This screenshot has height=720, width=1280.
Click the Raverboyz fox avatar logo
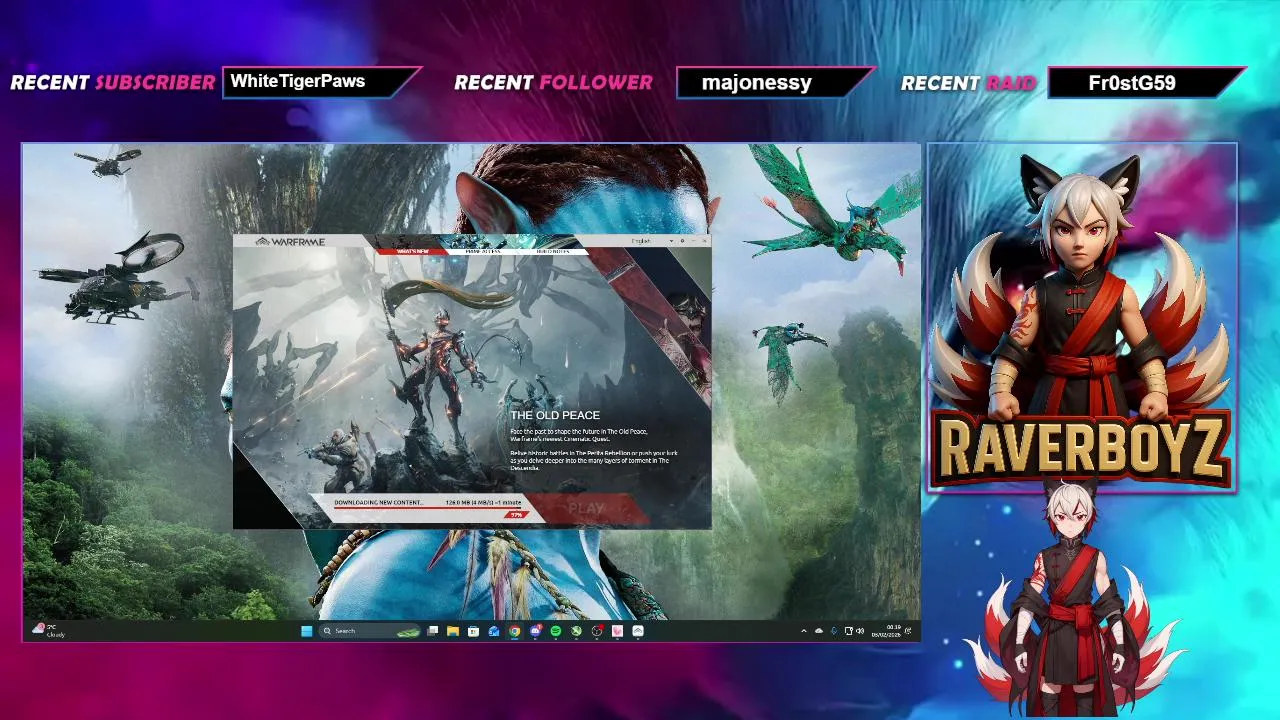(x=1082, y=319)
